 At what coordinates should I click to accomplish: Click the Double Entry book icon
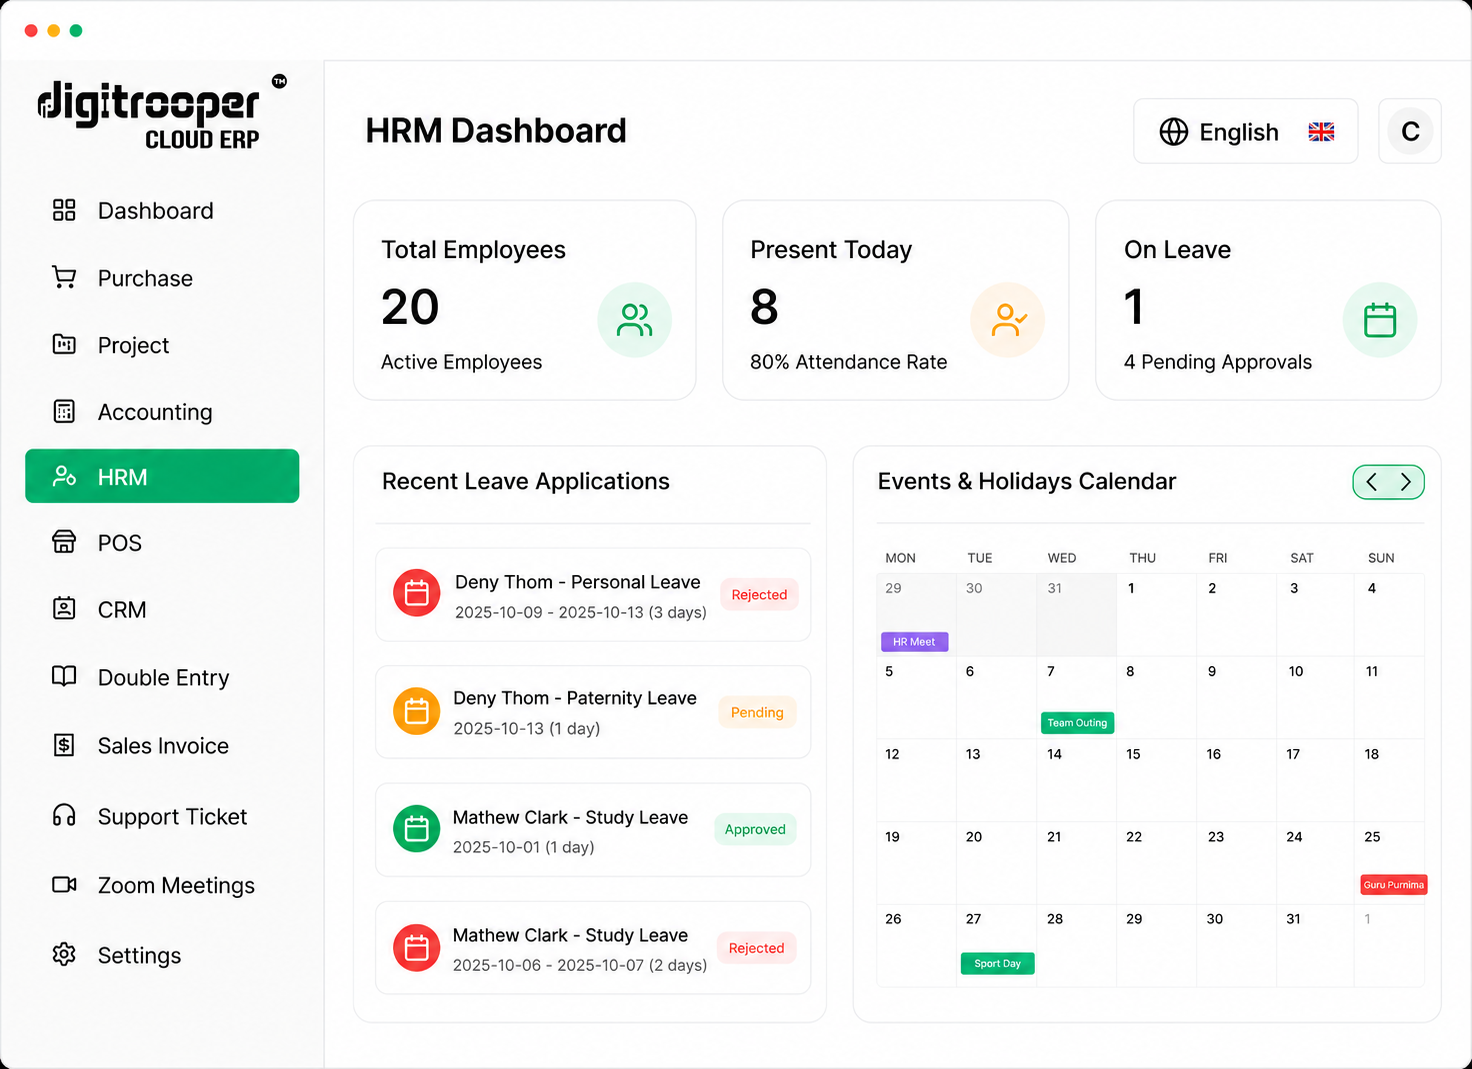[x=64, y=676]
